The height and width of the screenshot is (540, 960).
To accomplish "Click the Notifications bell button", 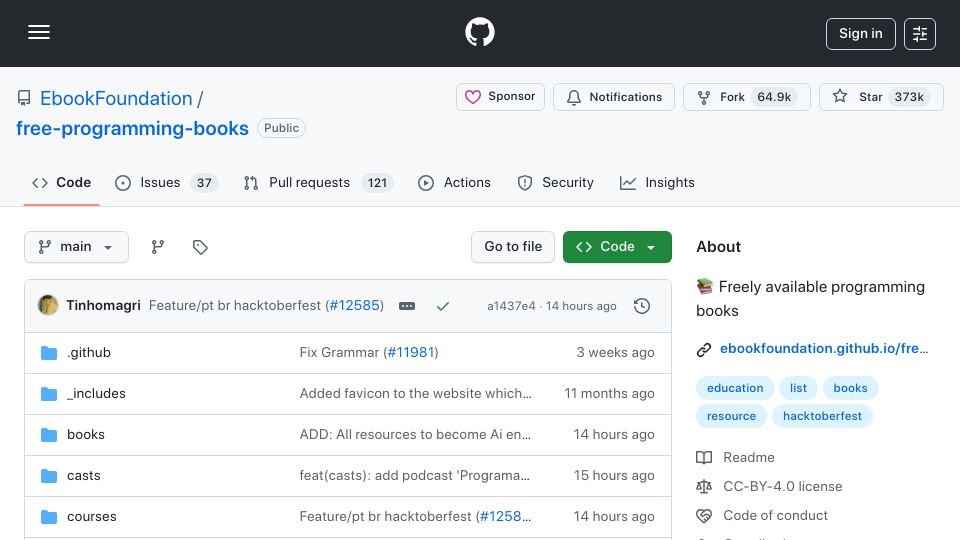I will (x=613, y=97).
